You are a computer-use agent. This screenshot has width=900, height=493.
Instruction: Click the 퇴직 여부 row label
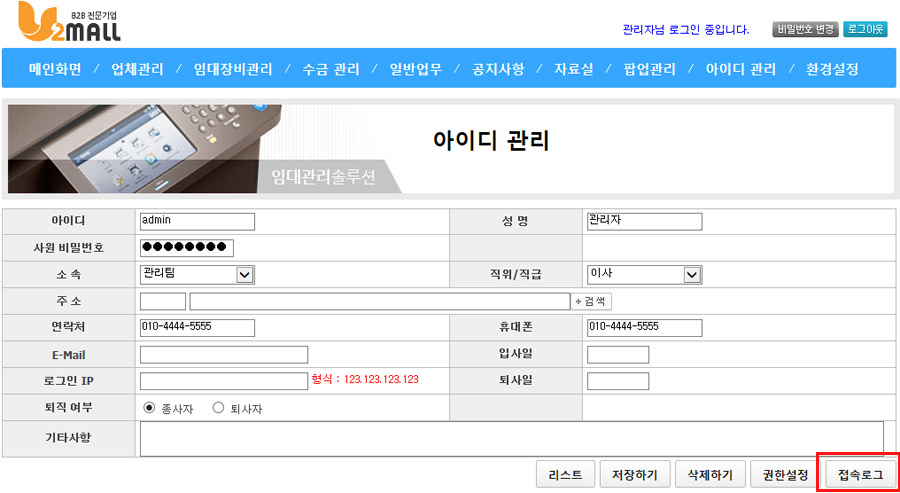(x=68, y=408)
